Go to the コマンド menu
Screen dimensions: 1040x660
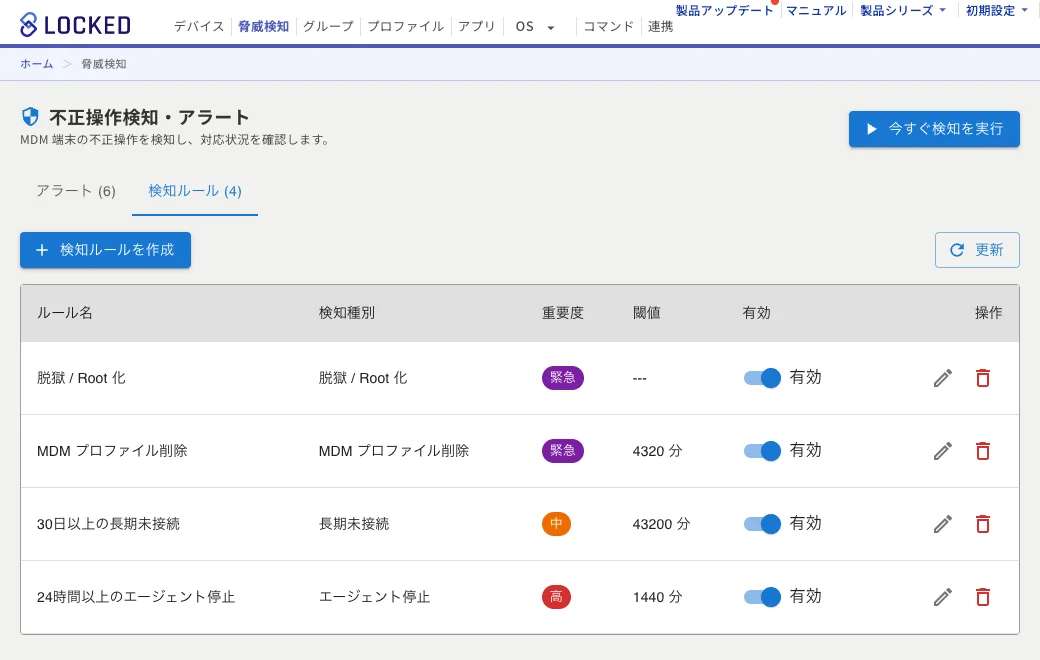click(609, 27)
